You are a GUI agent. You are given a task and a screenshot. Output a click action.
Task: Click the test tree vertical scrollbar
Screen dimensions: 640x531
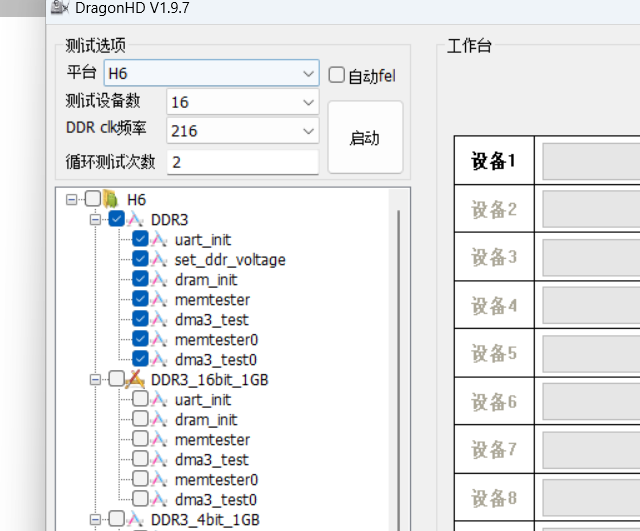click(398, 359)
